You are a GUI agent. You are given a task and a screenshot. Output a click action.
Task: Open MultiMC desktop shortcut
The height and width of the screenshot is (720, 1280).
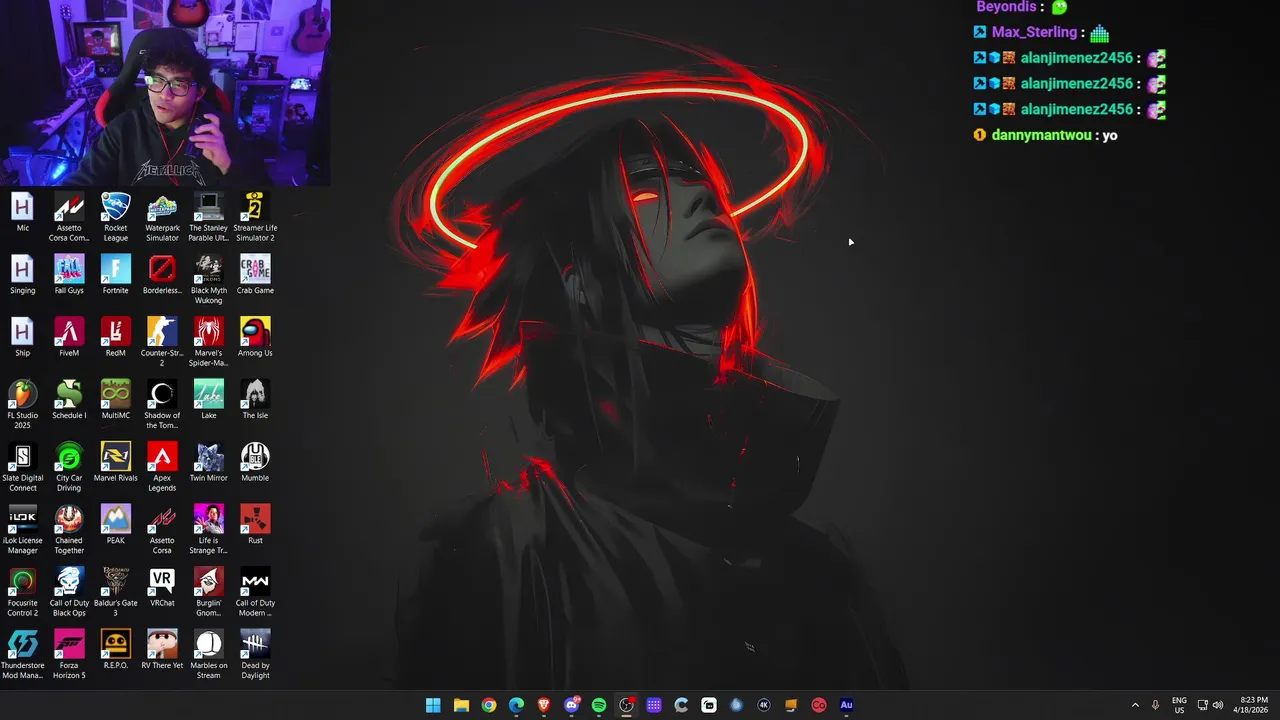(x=116, y=400)
